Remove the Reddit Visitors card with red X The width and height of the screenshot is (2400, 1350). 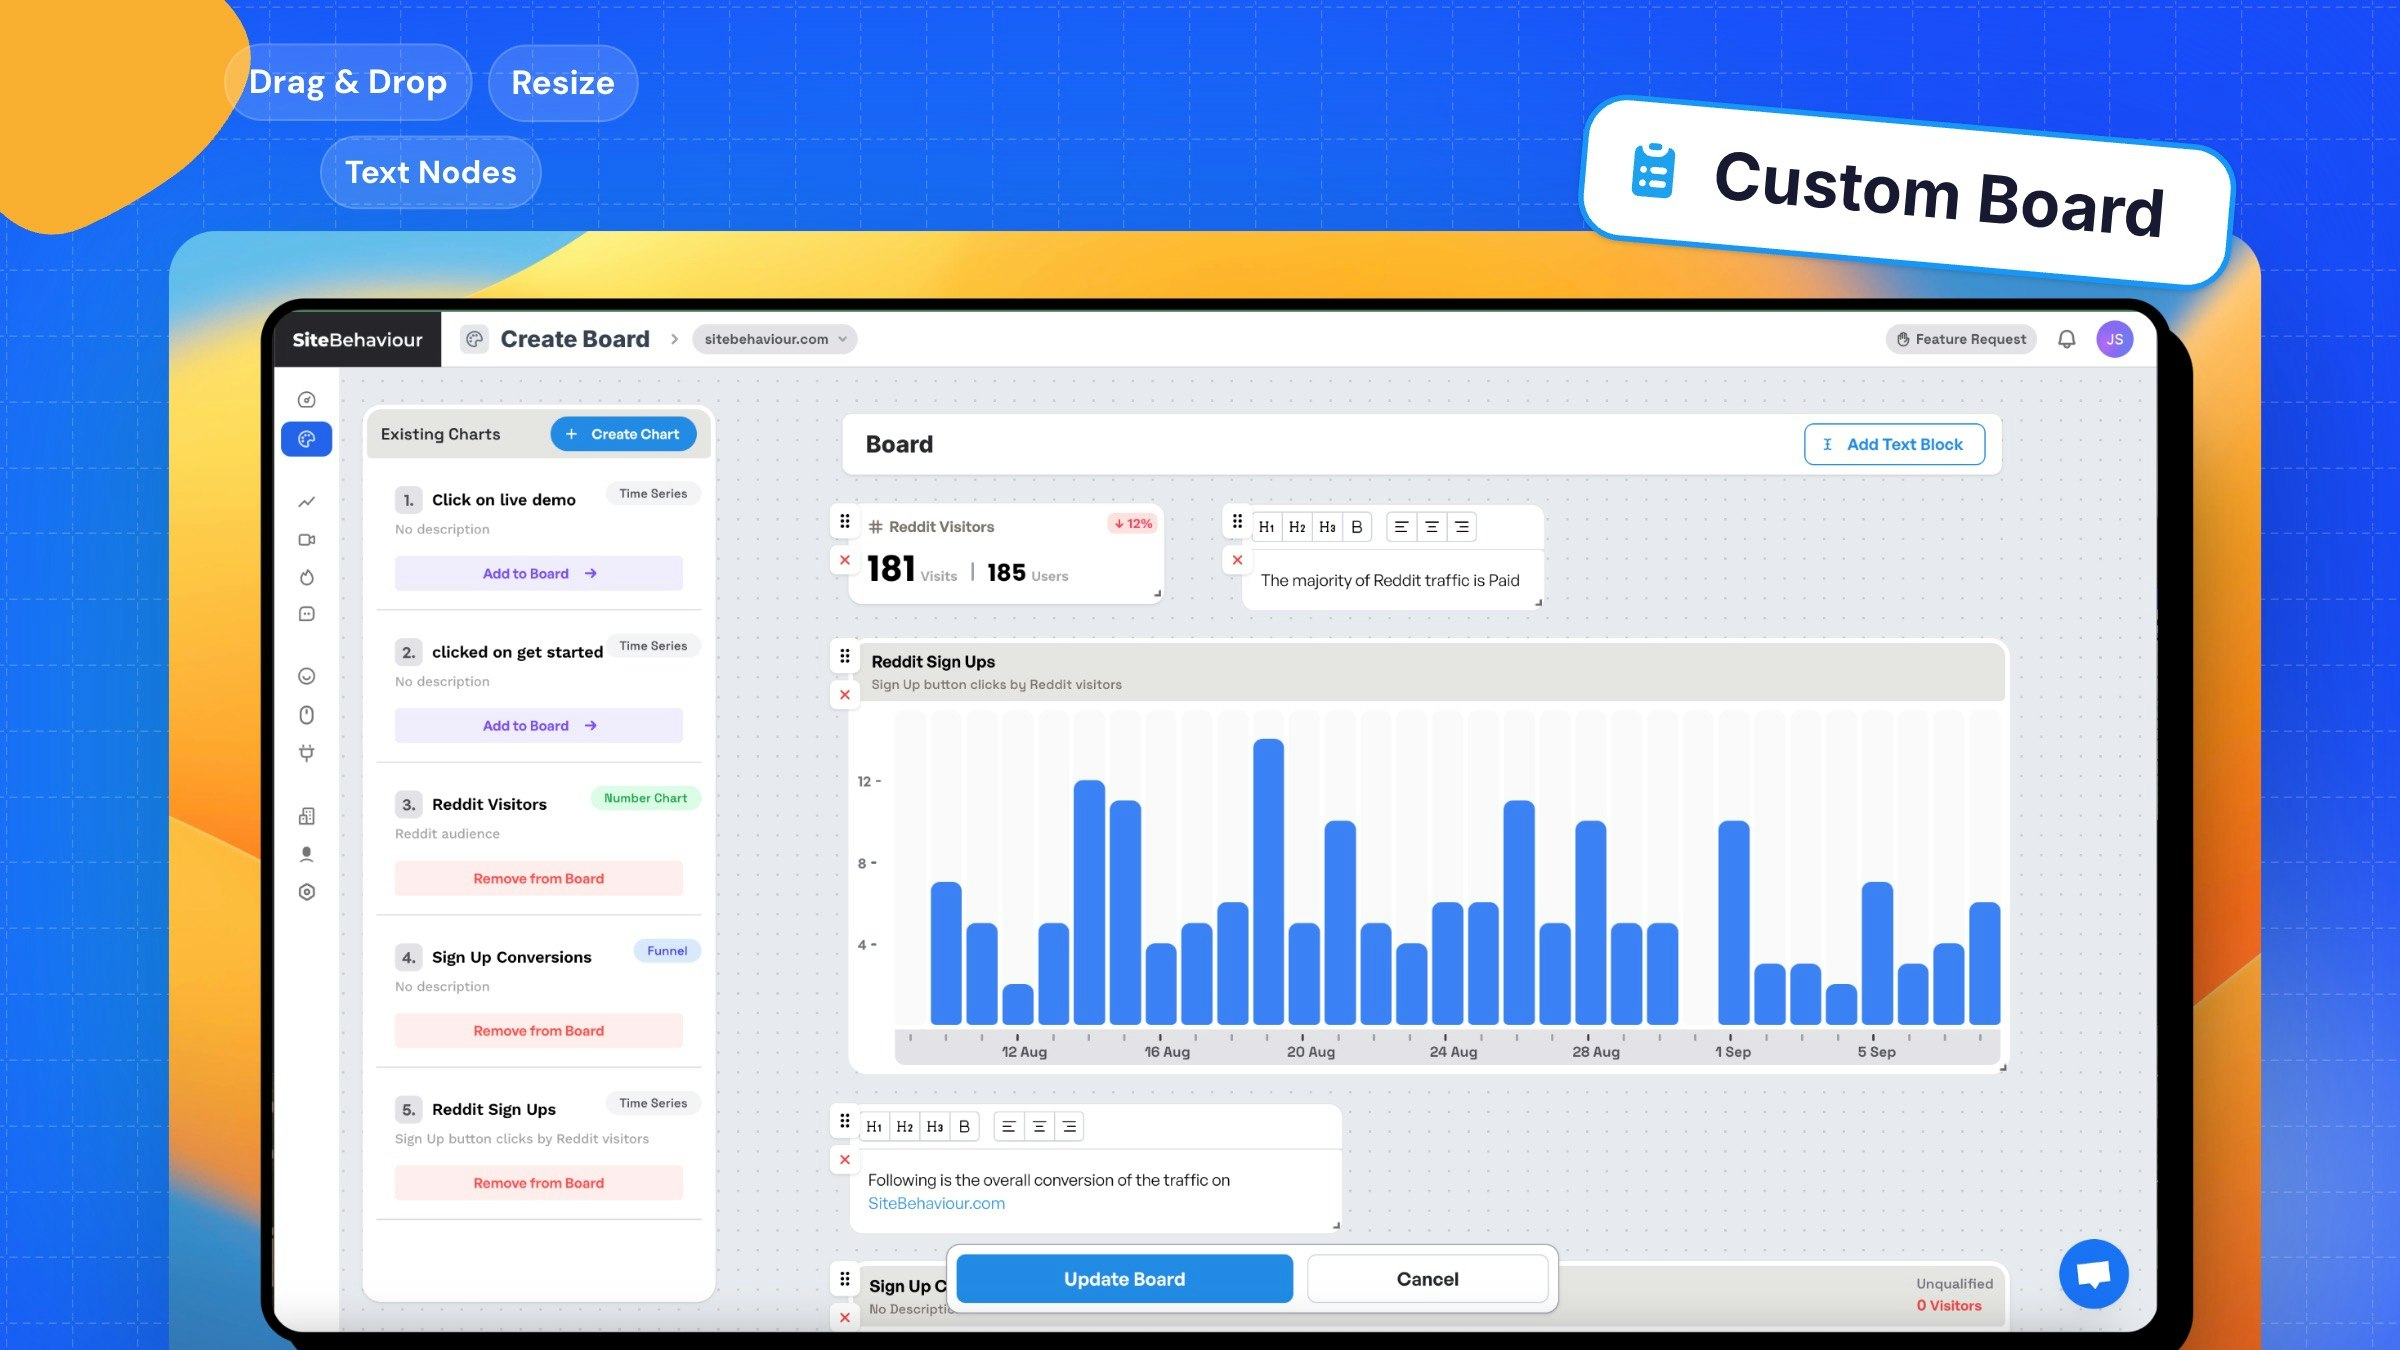[845, 560]
